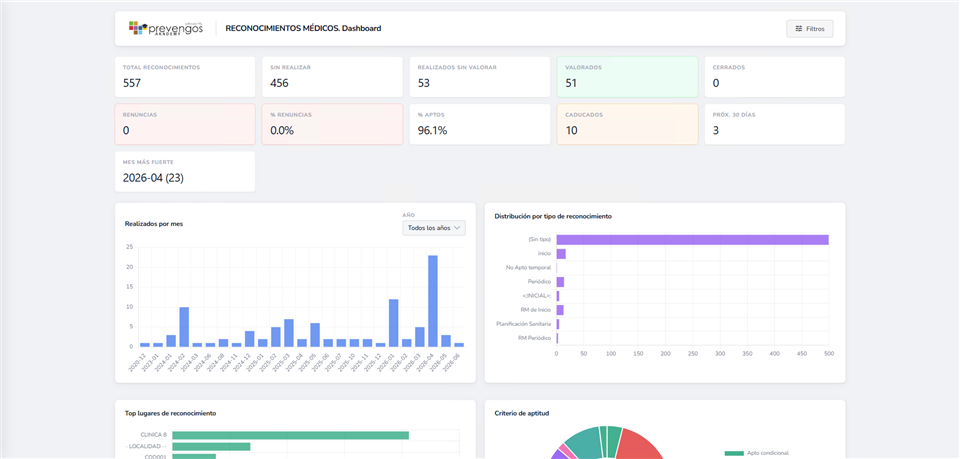Click the orange Caducados card
960x459 pixels.
628,124
